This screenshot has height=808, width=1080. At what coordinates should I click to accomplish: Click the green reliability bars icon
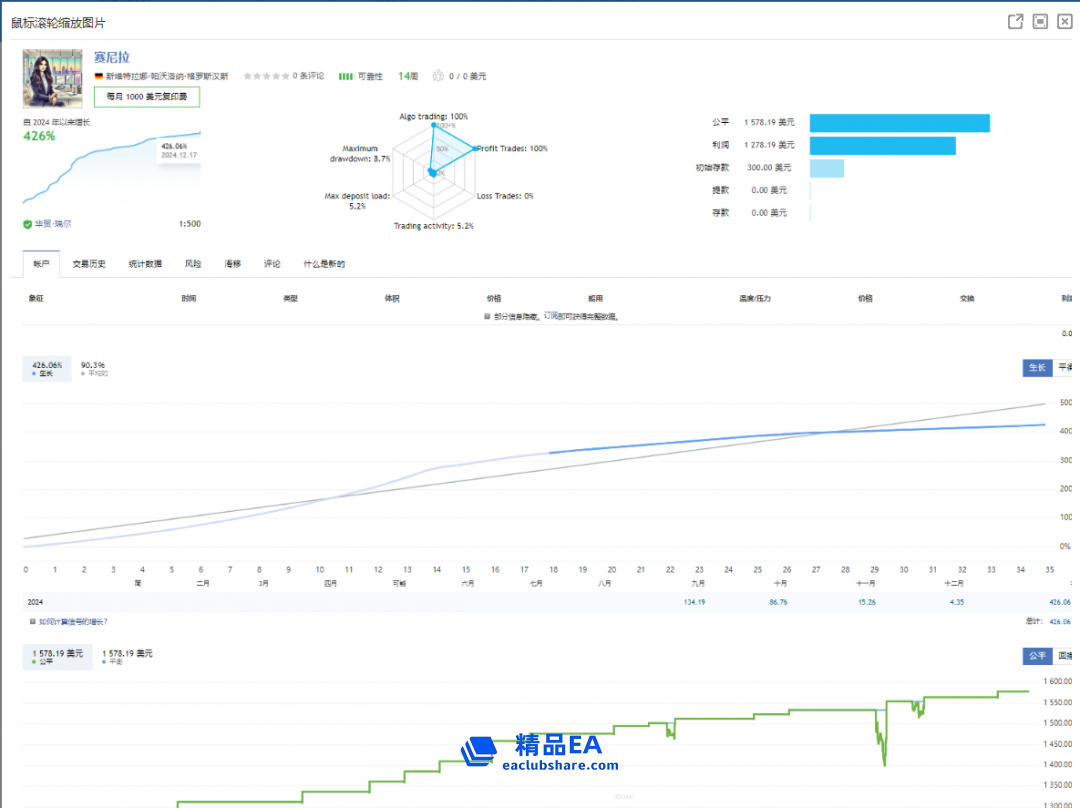click(346, 76)
